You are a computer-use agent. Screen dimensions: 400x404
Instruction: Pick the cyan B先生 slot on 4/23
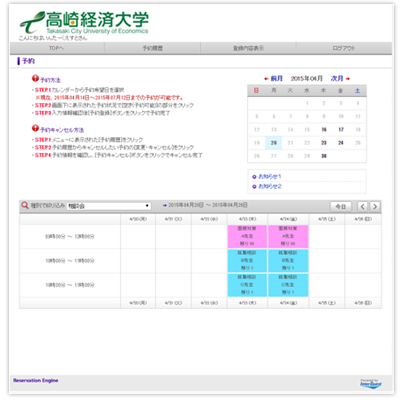pyautogui.click(x=247, y=261)
